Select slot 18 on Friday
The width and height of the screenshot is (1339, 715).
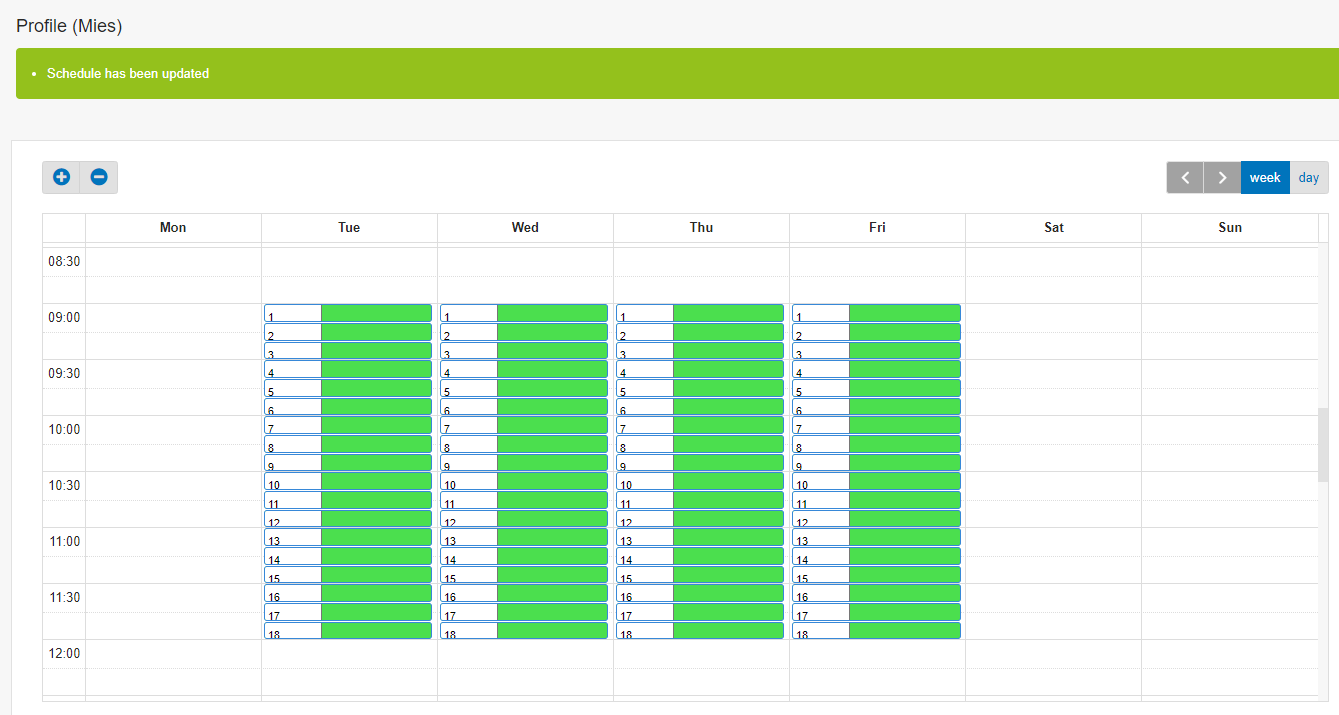(x=876, y=631)
